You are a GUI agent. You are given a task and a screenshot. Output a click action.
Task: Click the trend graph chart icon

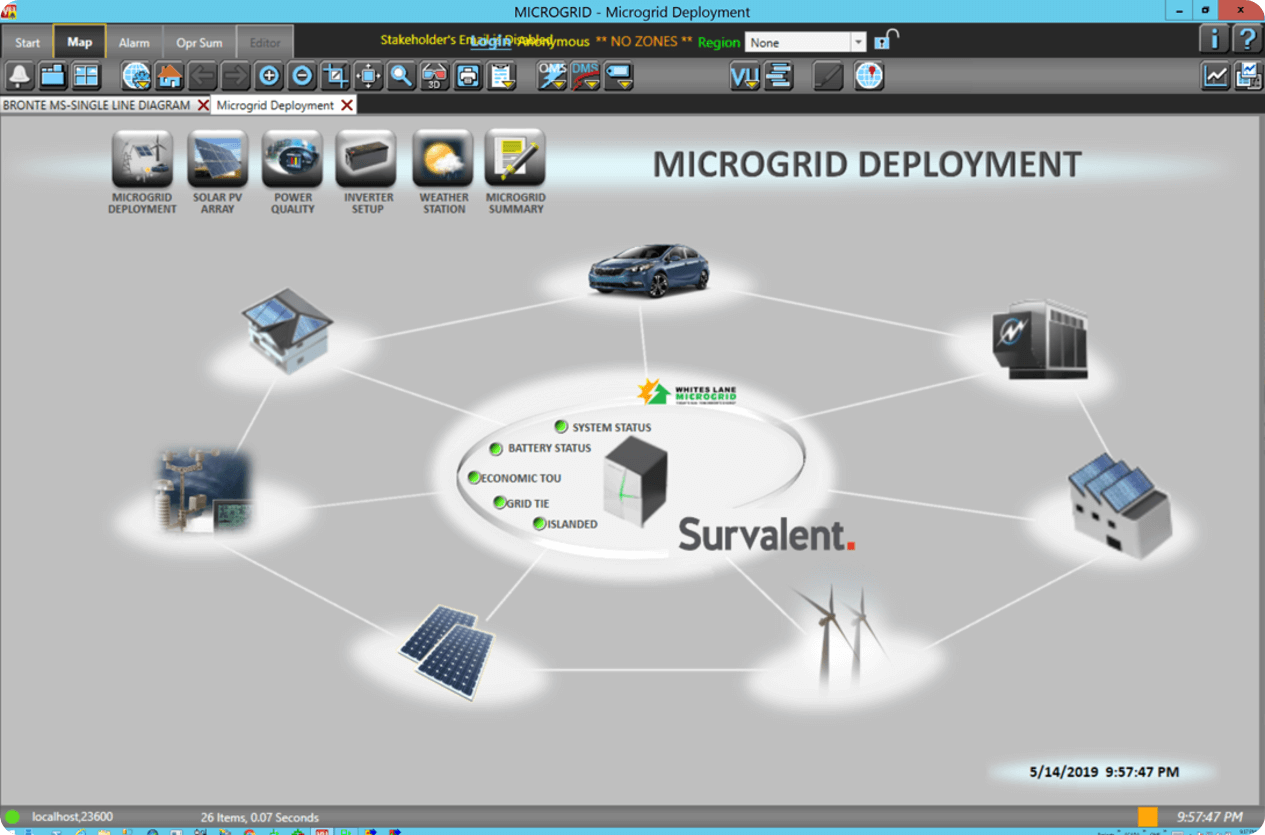point(1215,76)
